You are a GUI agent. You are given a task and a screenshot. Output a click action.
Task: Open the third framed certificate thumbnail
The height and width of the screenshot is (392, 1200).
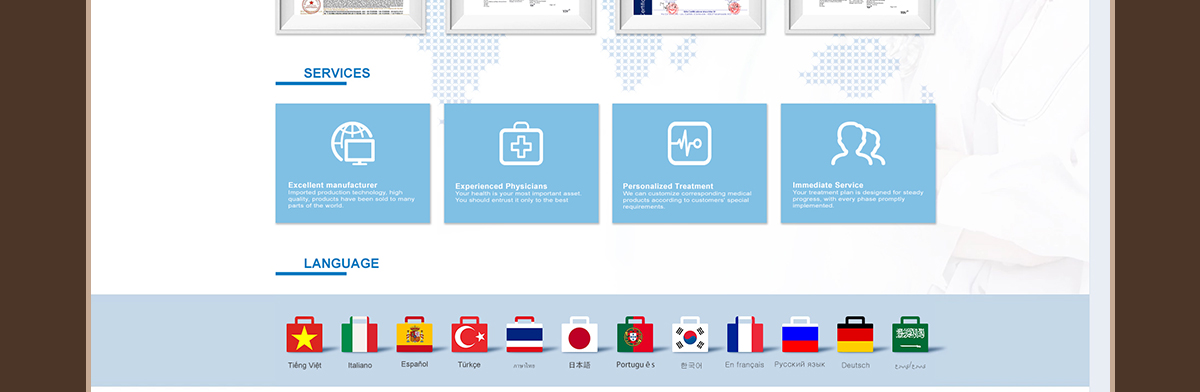[691, 15]
